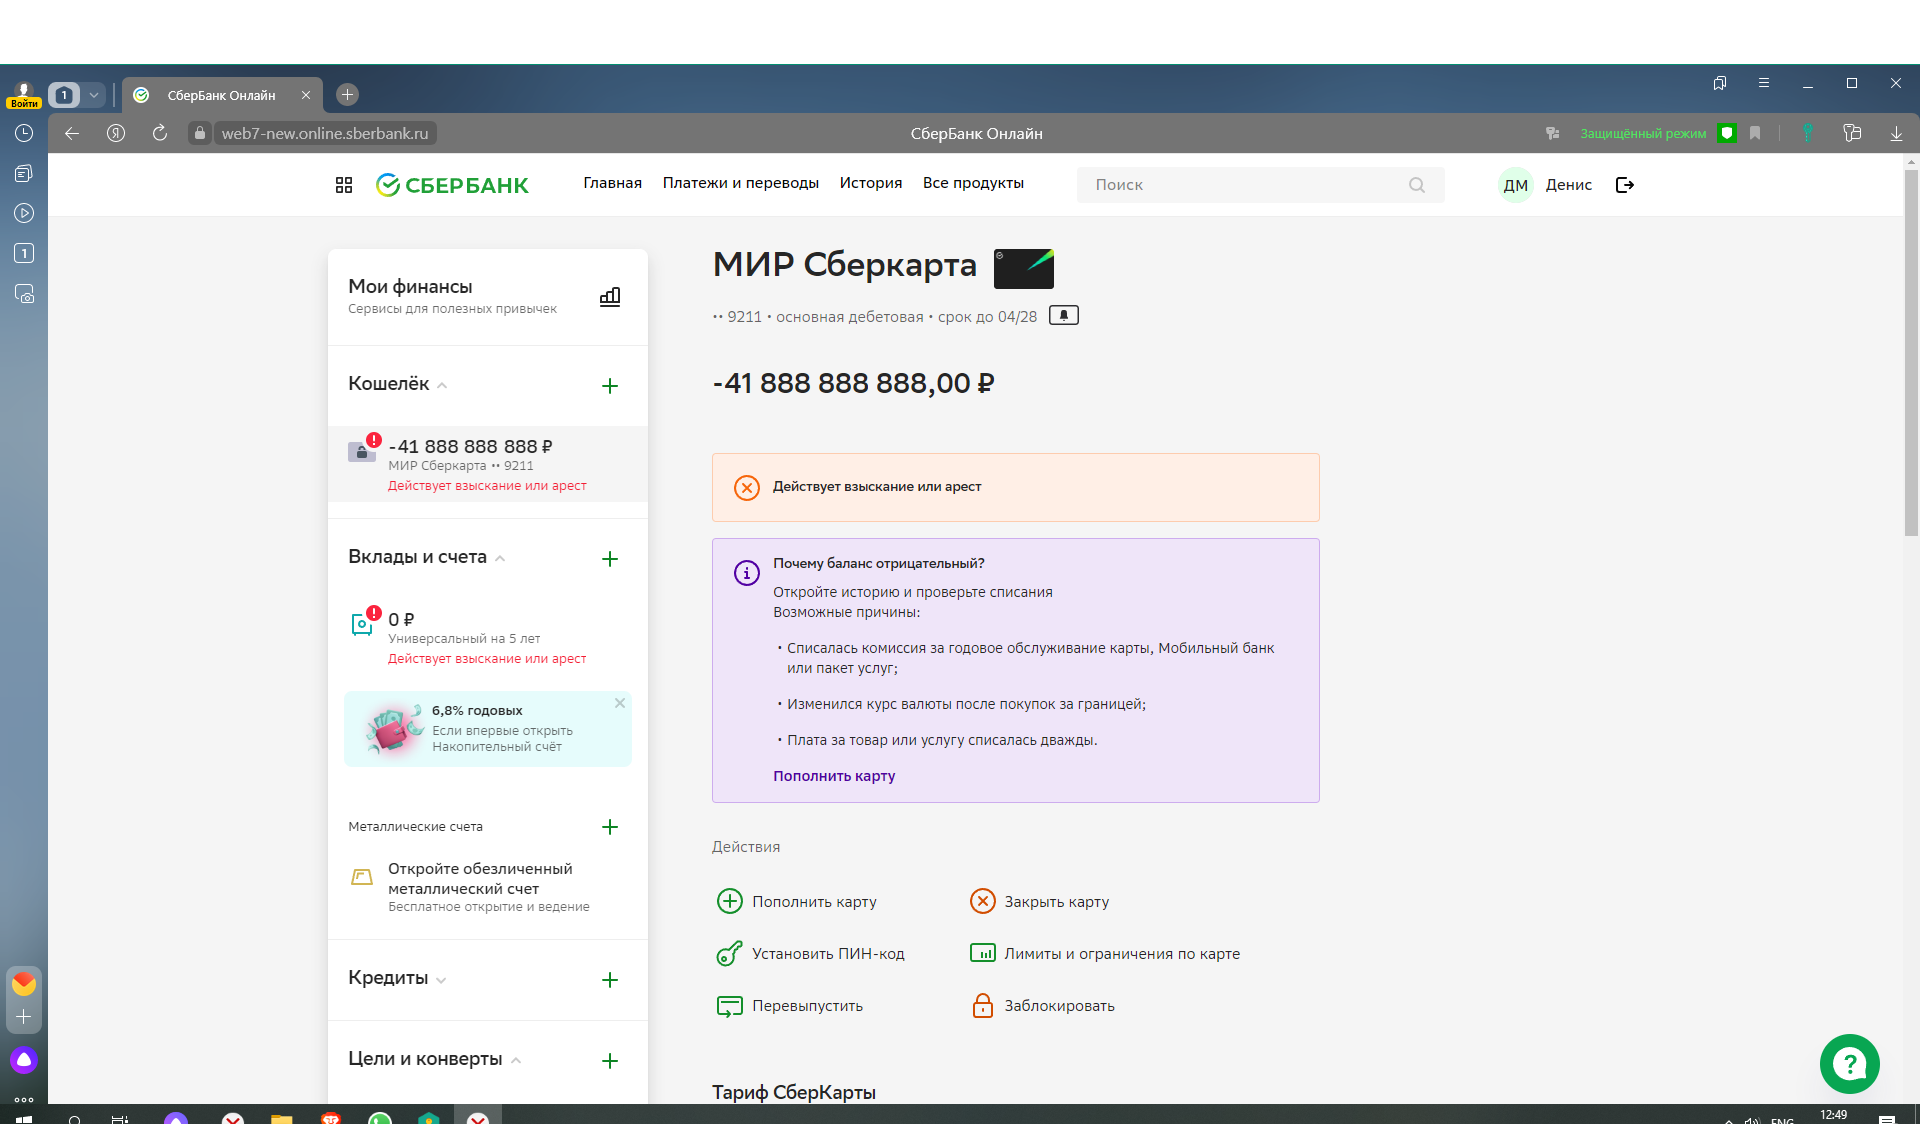Click the page vertical scrollbar
This screenshot has height=1124, width=1920.
pyautogui.click(x=1911, y=353)
